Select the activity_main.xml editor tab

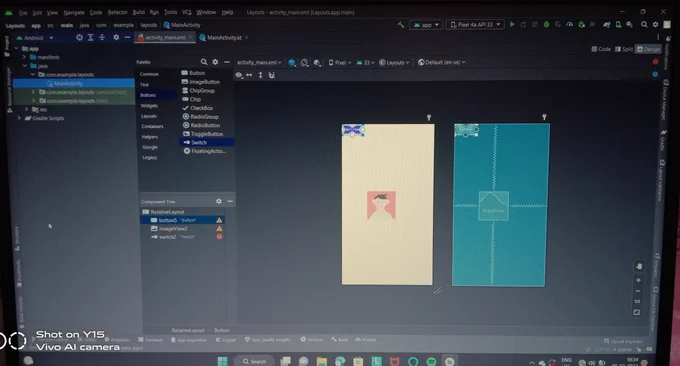coord(165,38)
